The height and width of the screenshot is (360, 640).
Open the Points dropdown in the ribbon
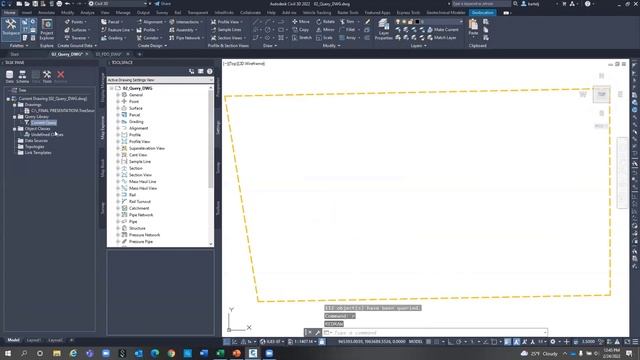point(76,22)
